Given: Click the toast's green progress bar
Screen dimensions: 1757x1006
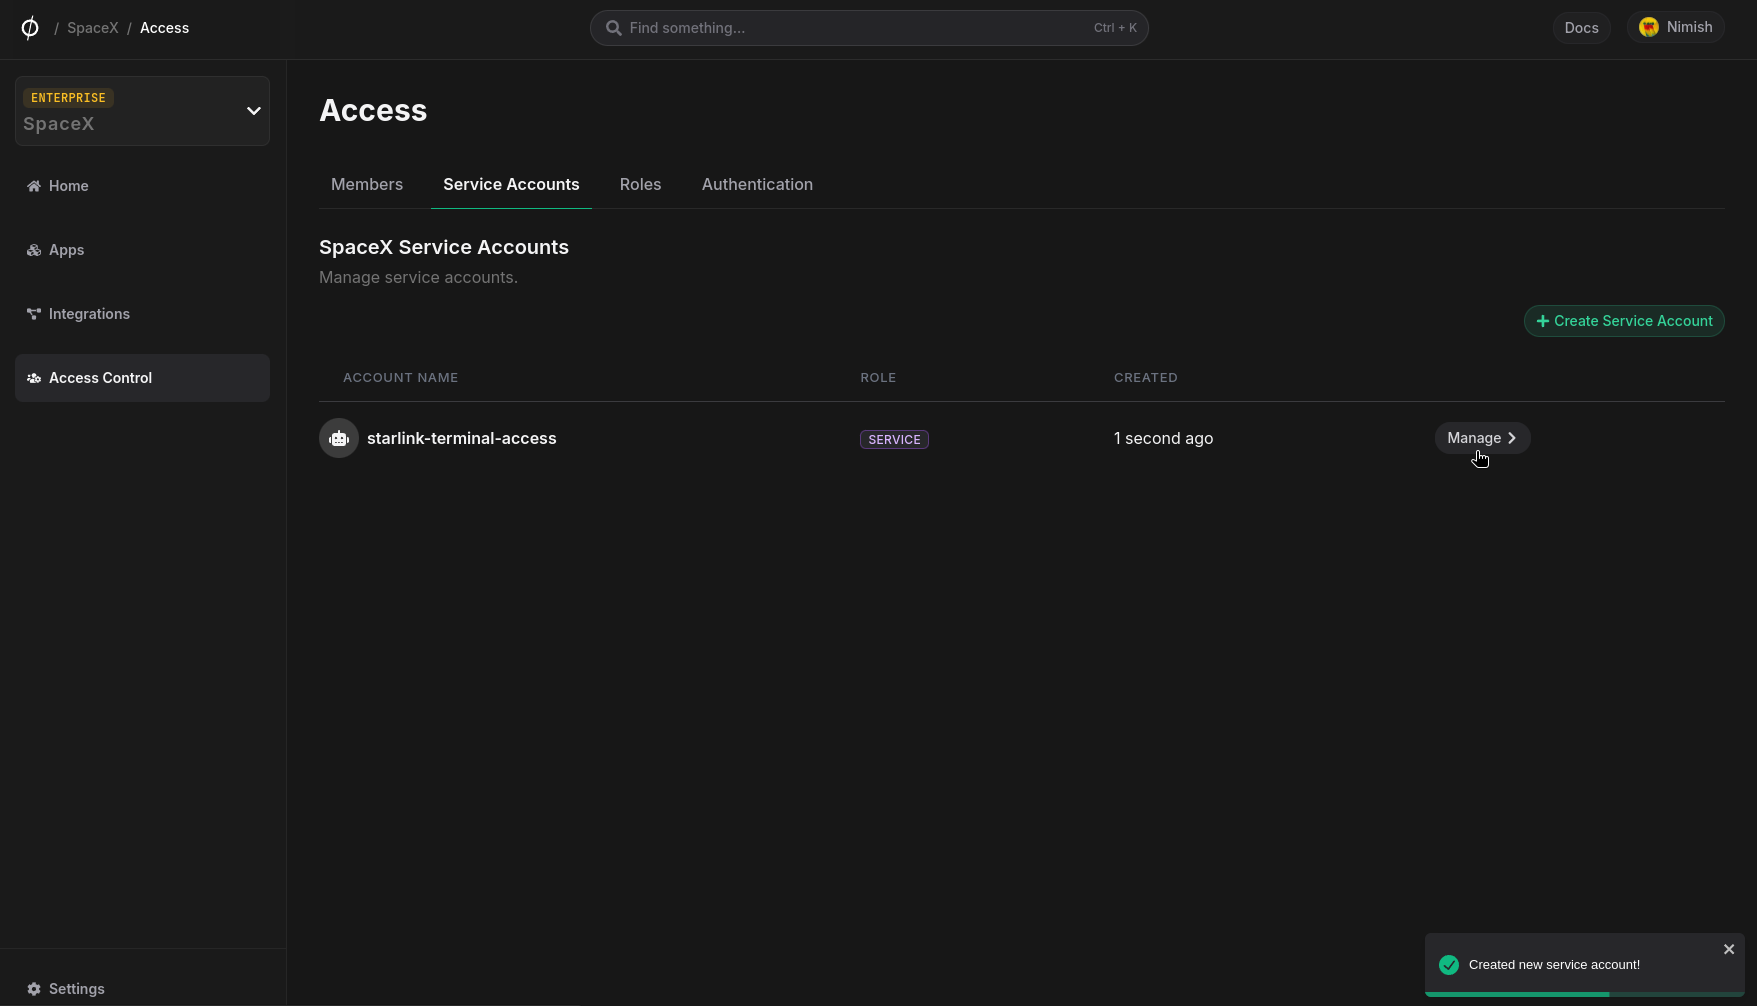Looking at the screenshot, I should [x=1517, y=994].
